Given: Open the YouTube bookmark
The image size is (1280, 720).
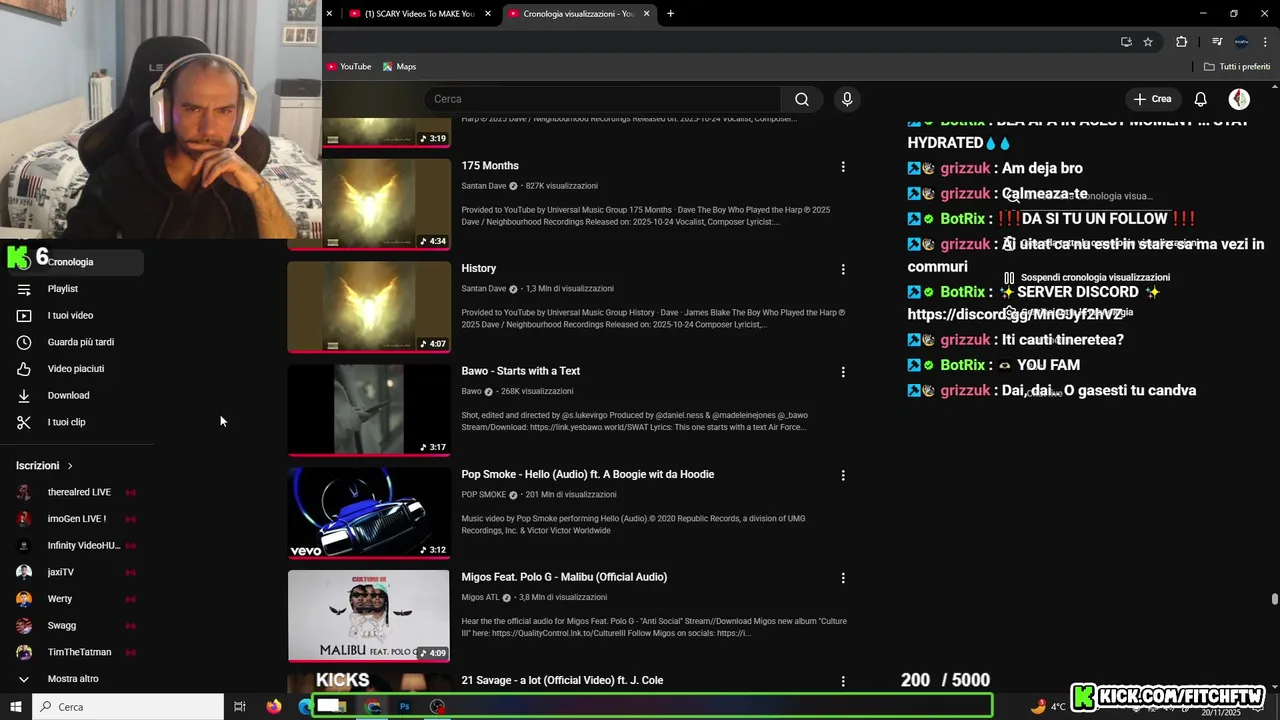Looking at the screenshot, I should click(349, 67).
